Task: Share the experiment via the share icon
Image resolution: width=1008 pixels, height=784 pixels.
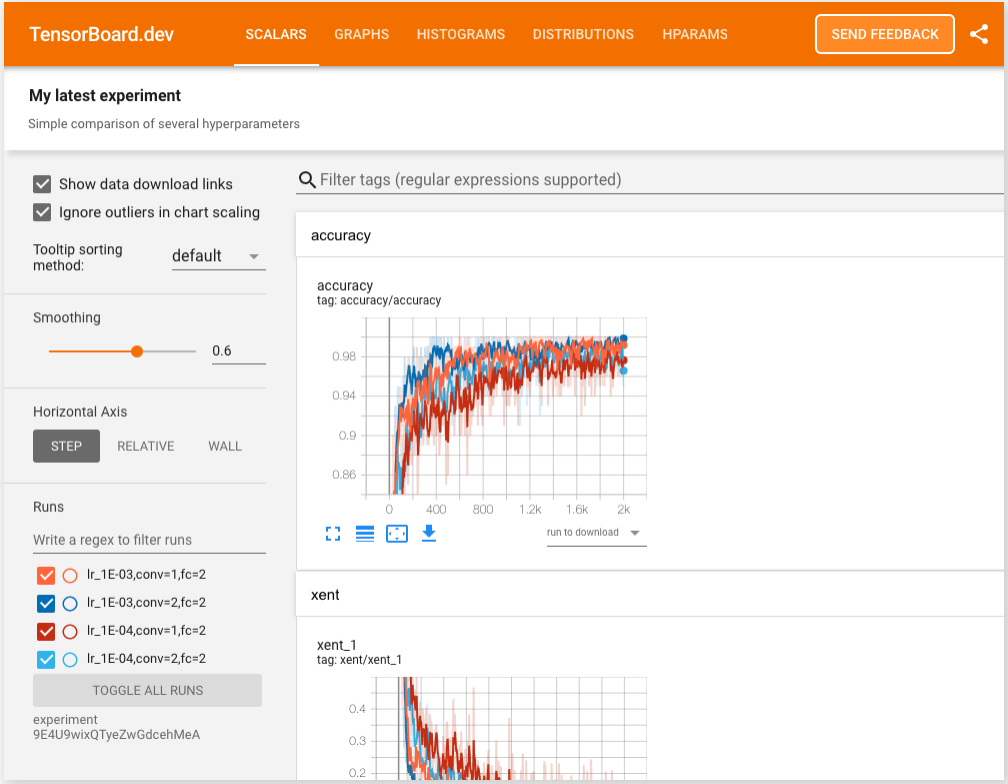Action: tap(979, 34)
